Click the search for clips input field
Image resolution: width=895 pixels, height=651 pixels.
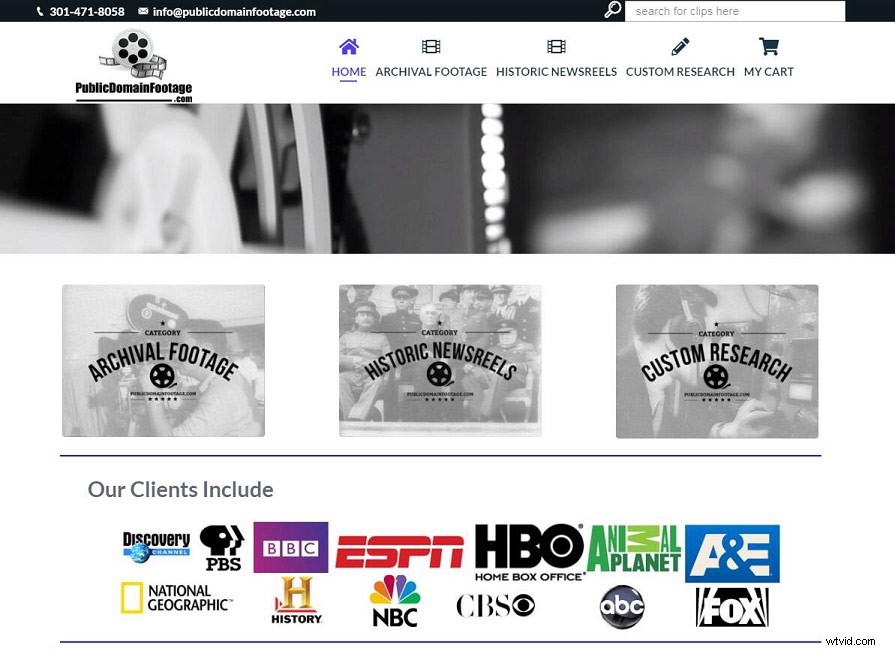pyautogui.click(x=735, y=11)
